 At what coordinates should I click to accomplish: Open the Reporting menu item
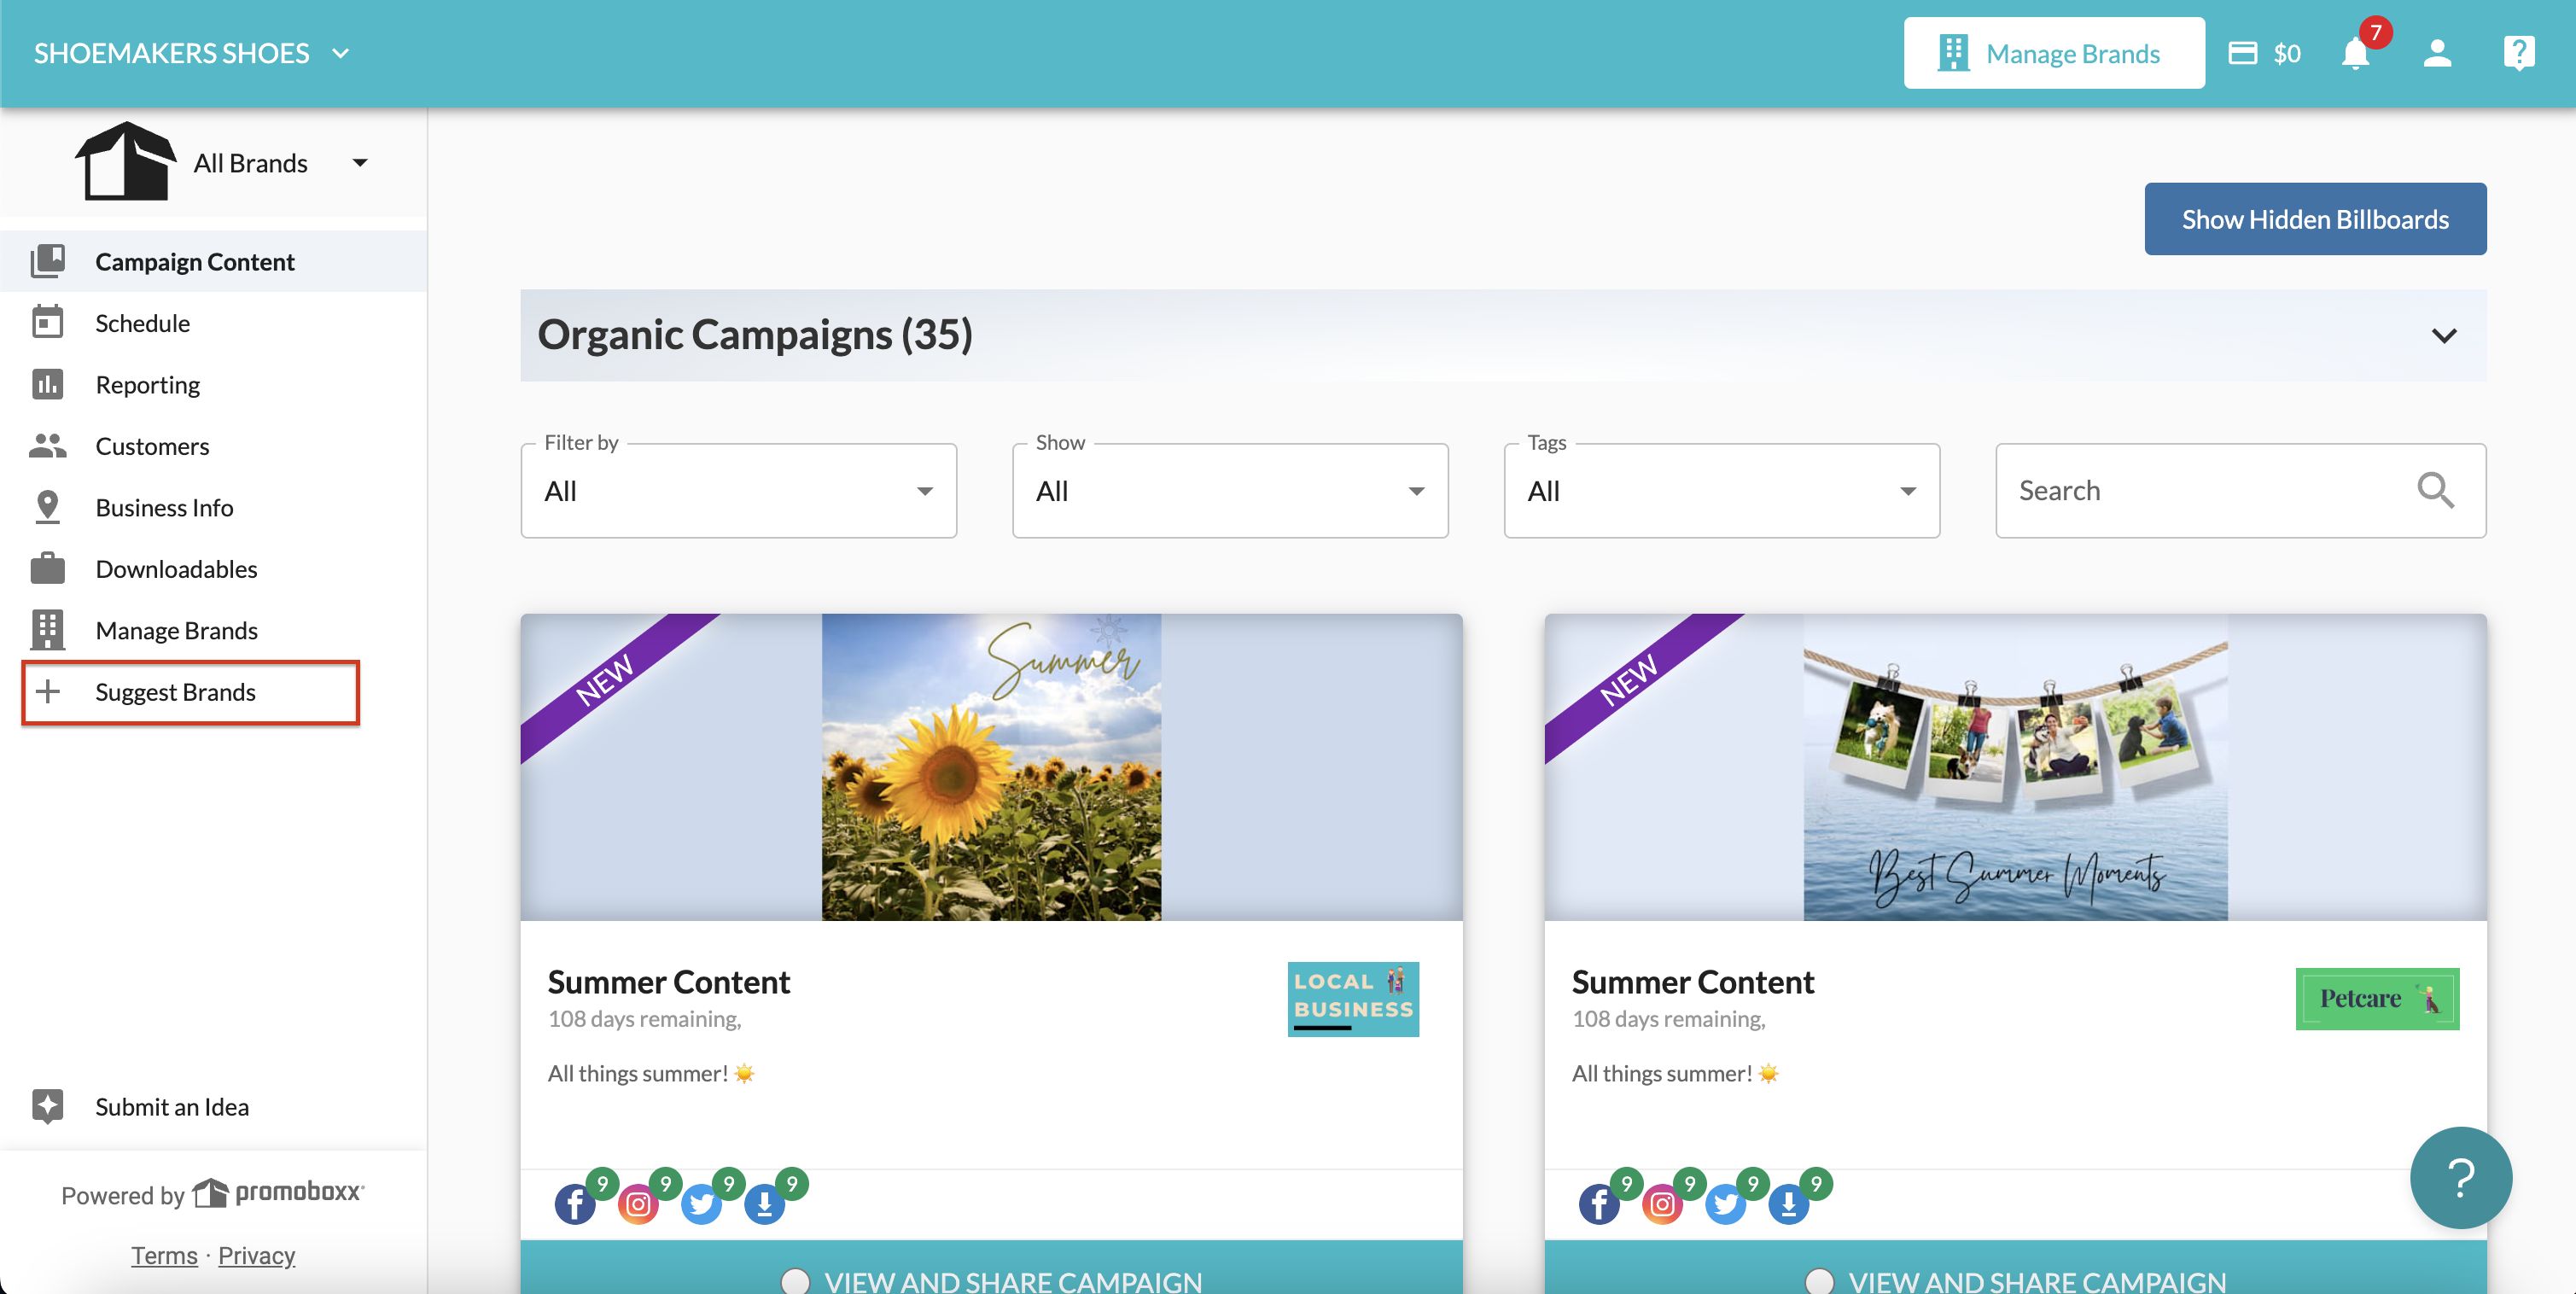click(x=213, y=384)
